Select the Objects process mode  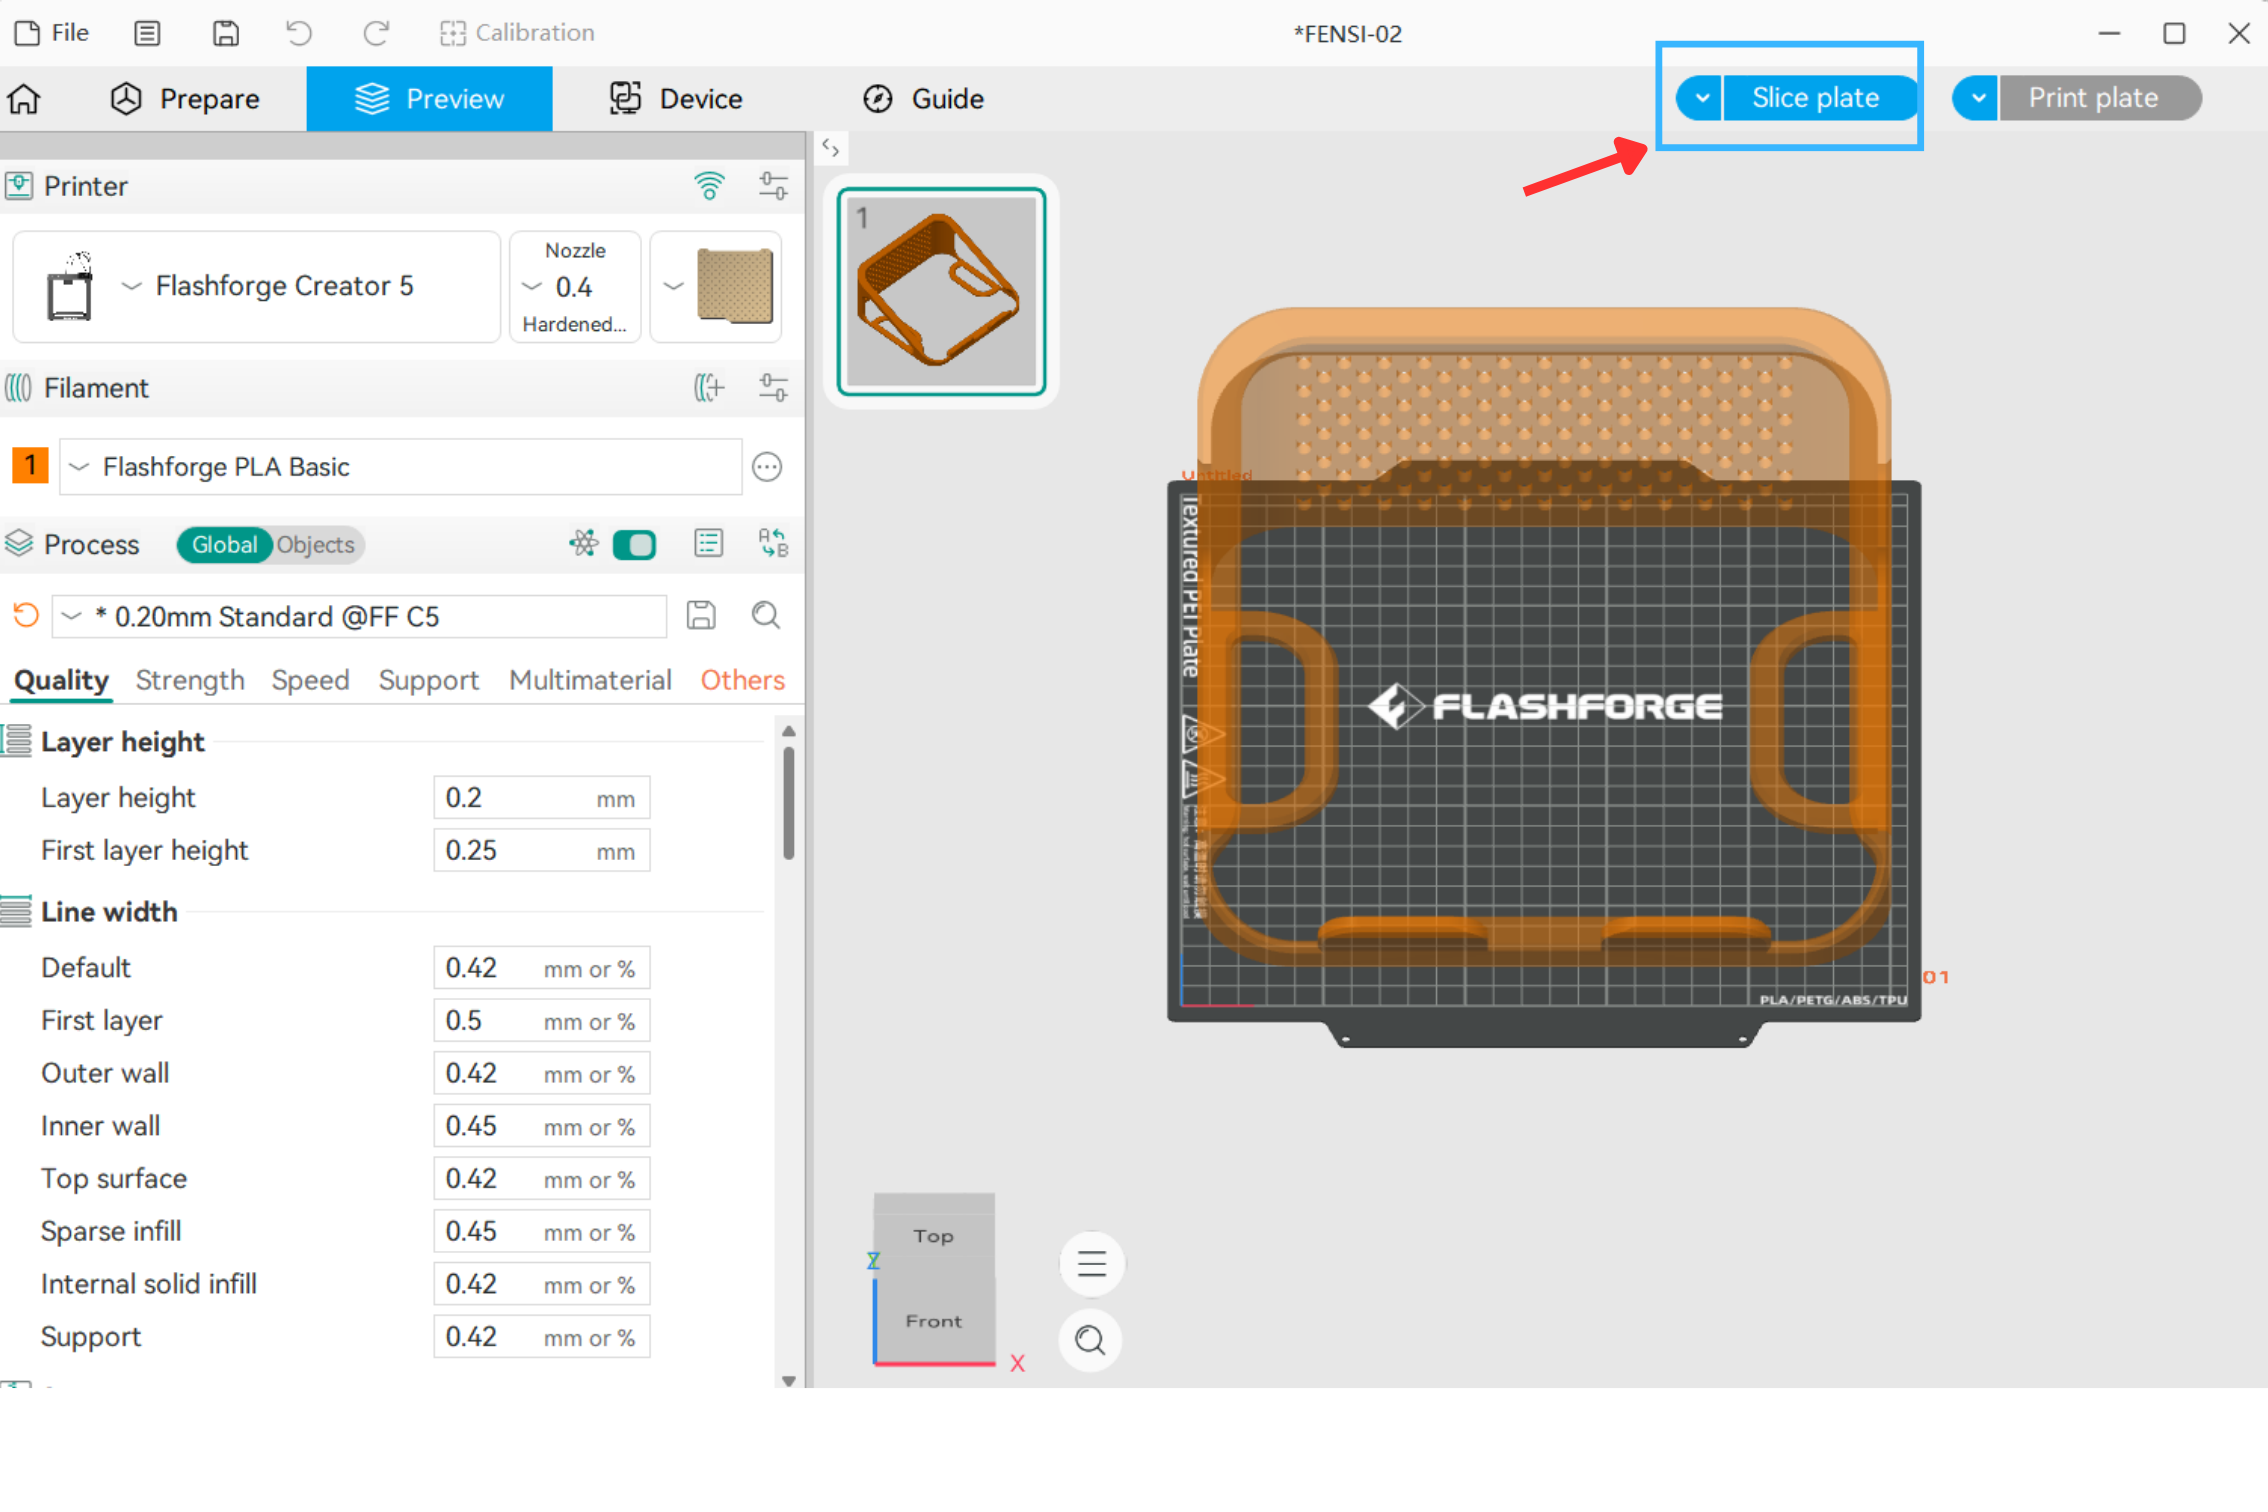click(x=316, y=545)
